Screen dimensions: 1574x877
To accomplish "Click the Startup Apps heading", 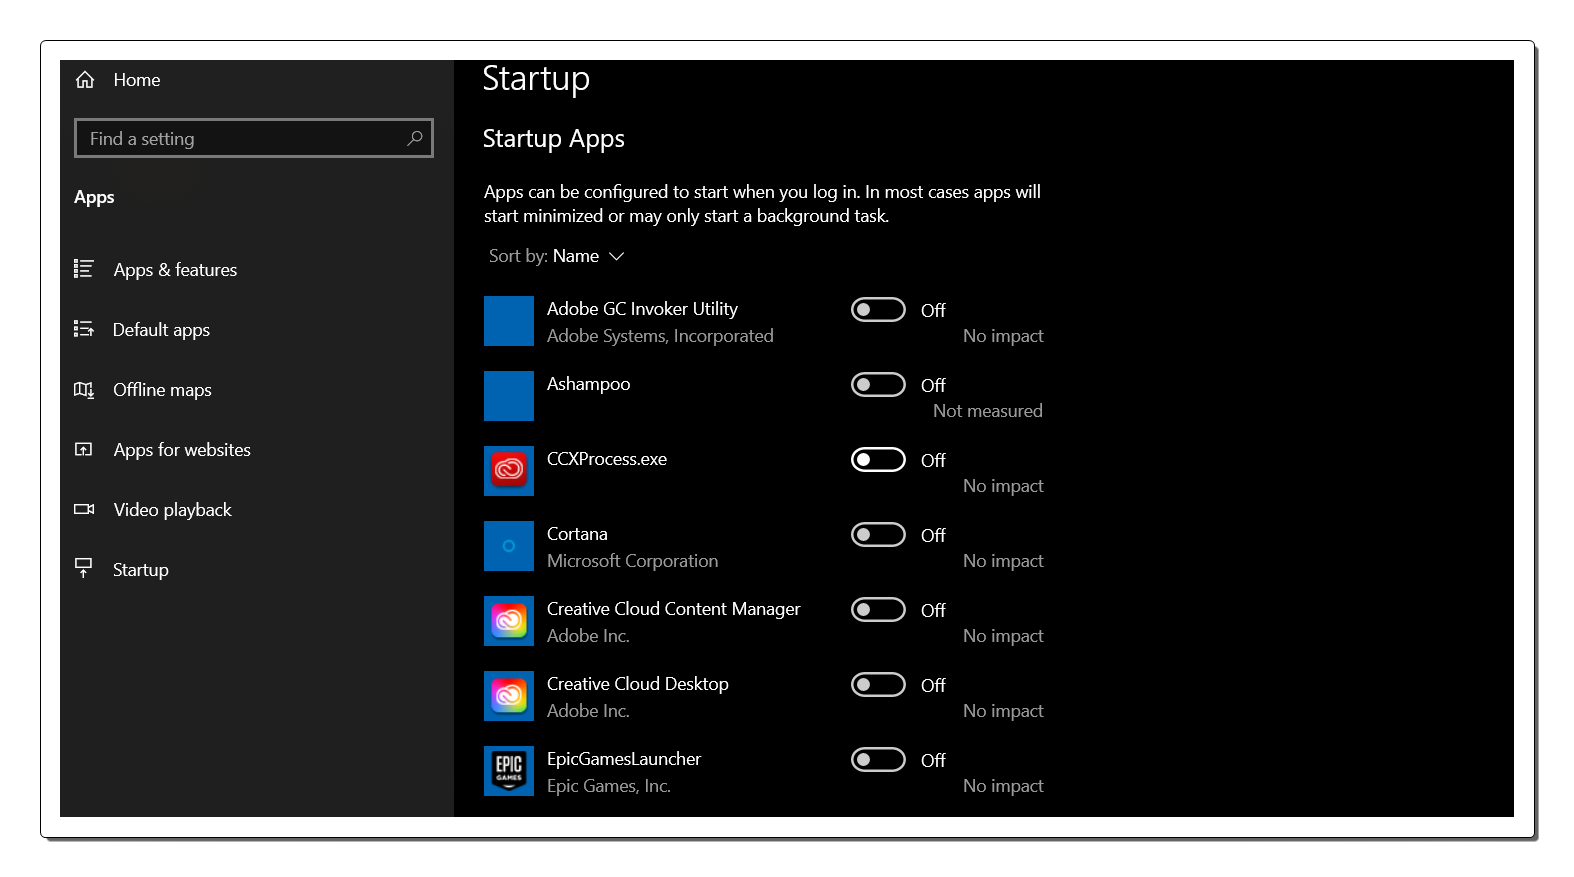I will (553, 139).
